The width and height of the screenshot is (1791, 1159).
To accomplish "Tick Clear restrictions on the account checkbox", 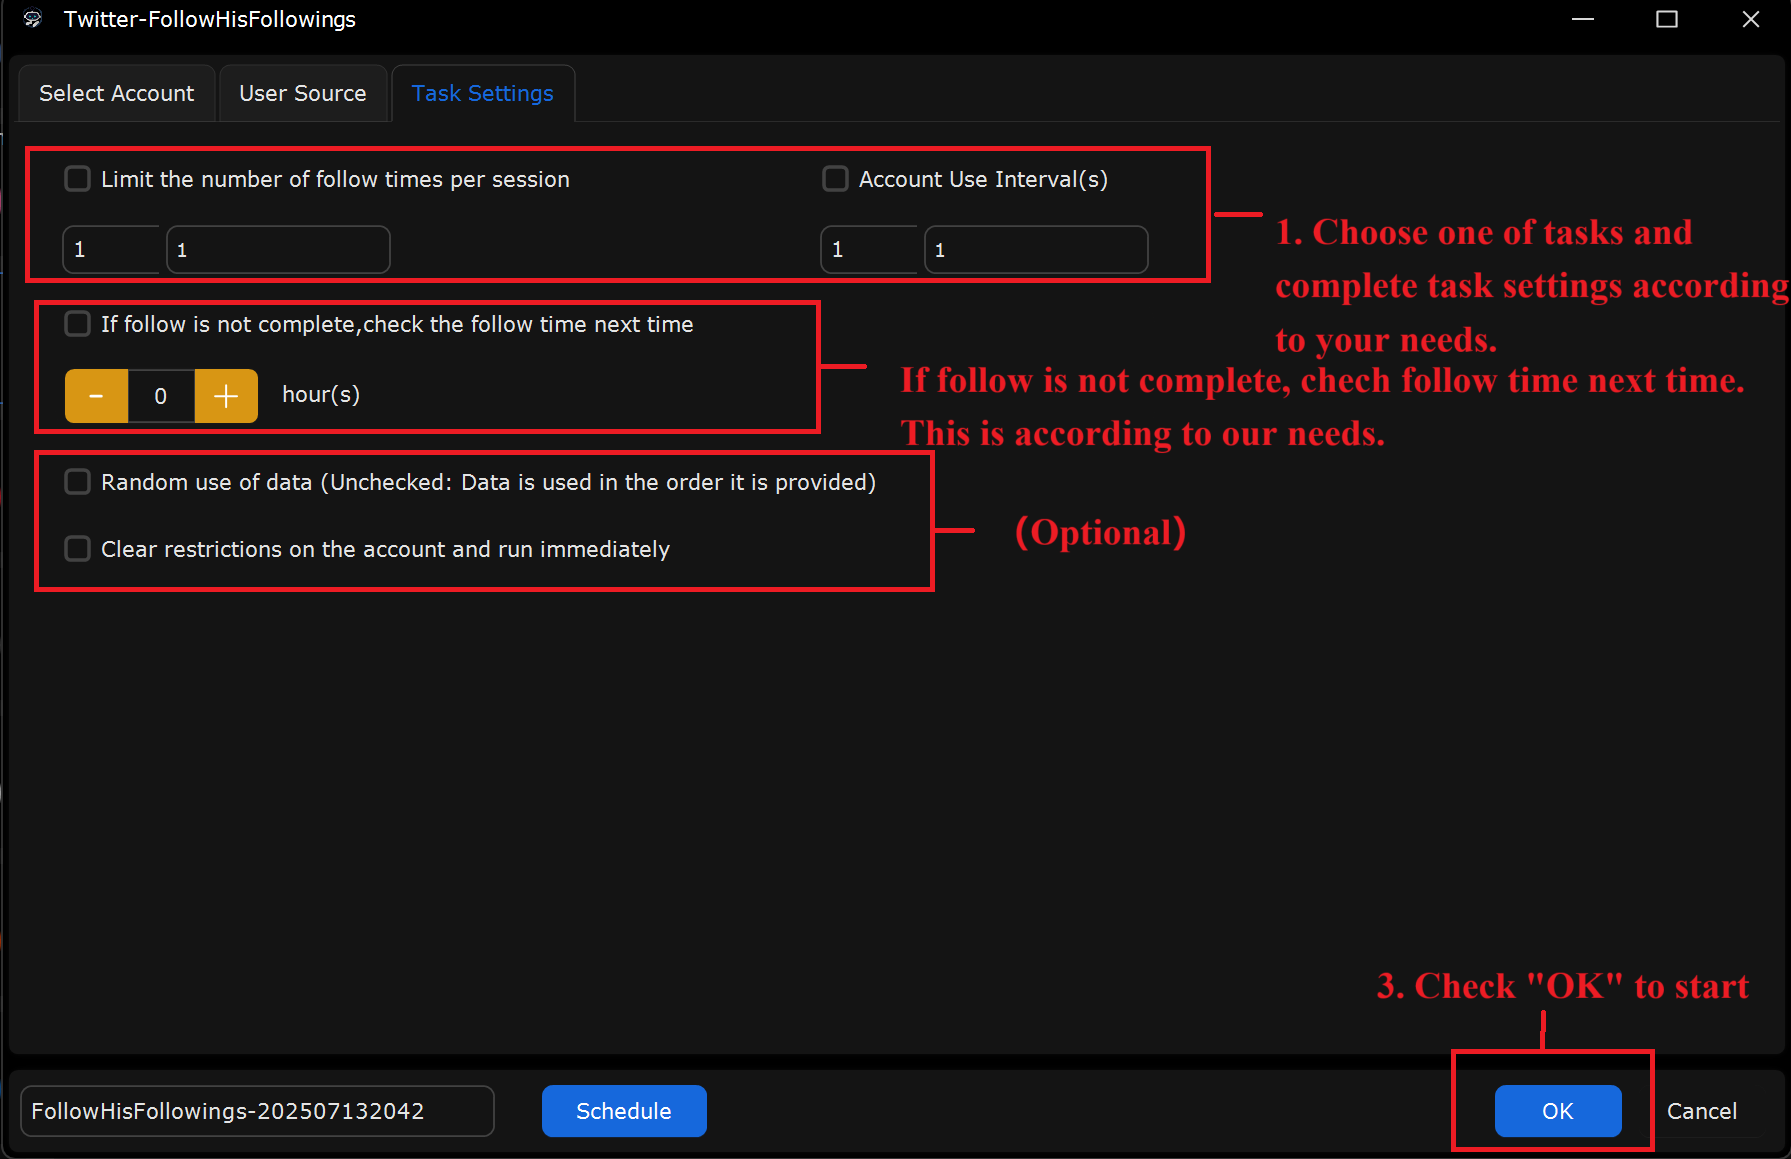I will pyautogui.click(x=78, y=549).
